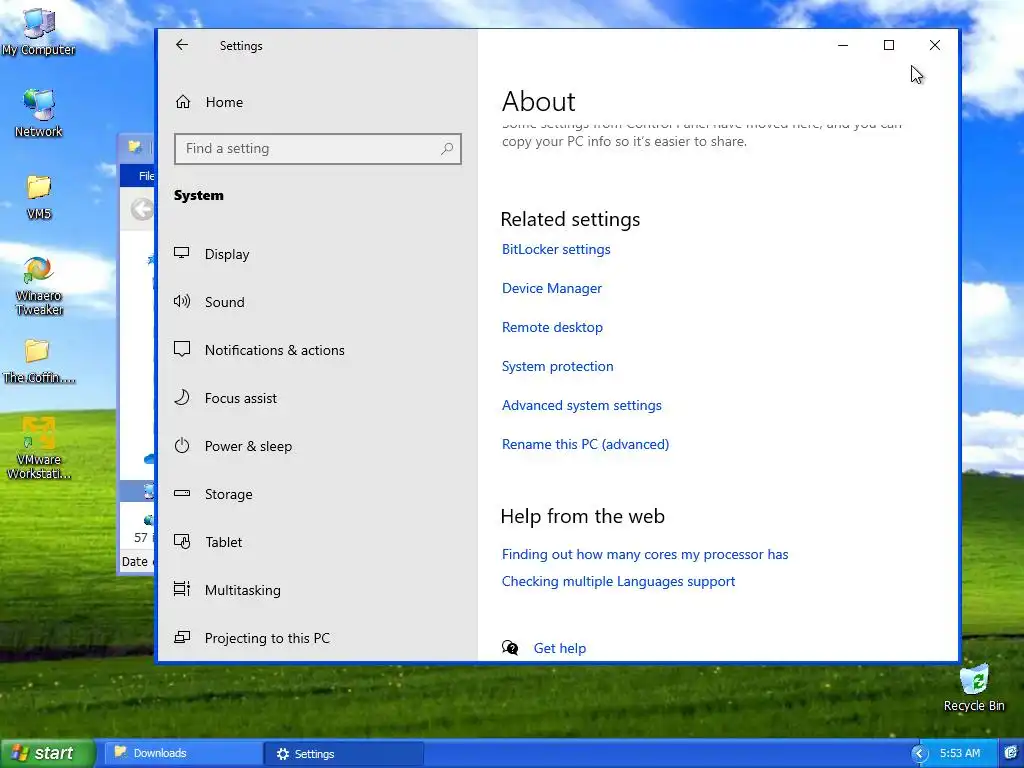The width and height of the screenshot is (1024, 768).
Task: Open the Home page in Settings
Action: (x=209, y=102)
